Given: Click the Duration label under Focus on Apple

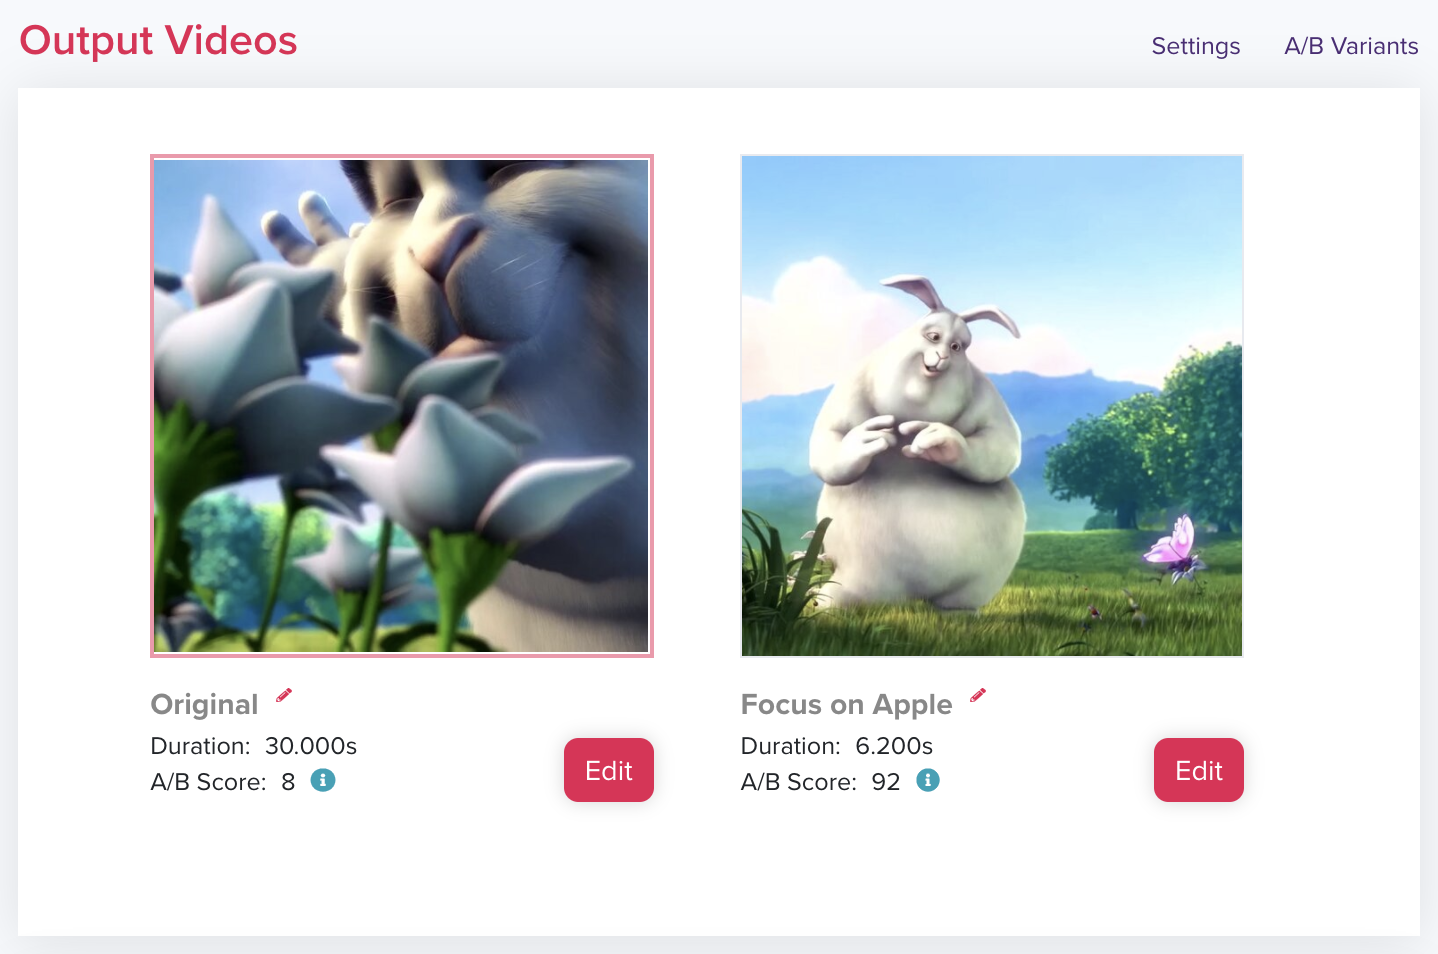Looking at the screenshot, I should (x=791, y=746).
